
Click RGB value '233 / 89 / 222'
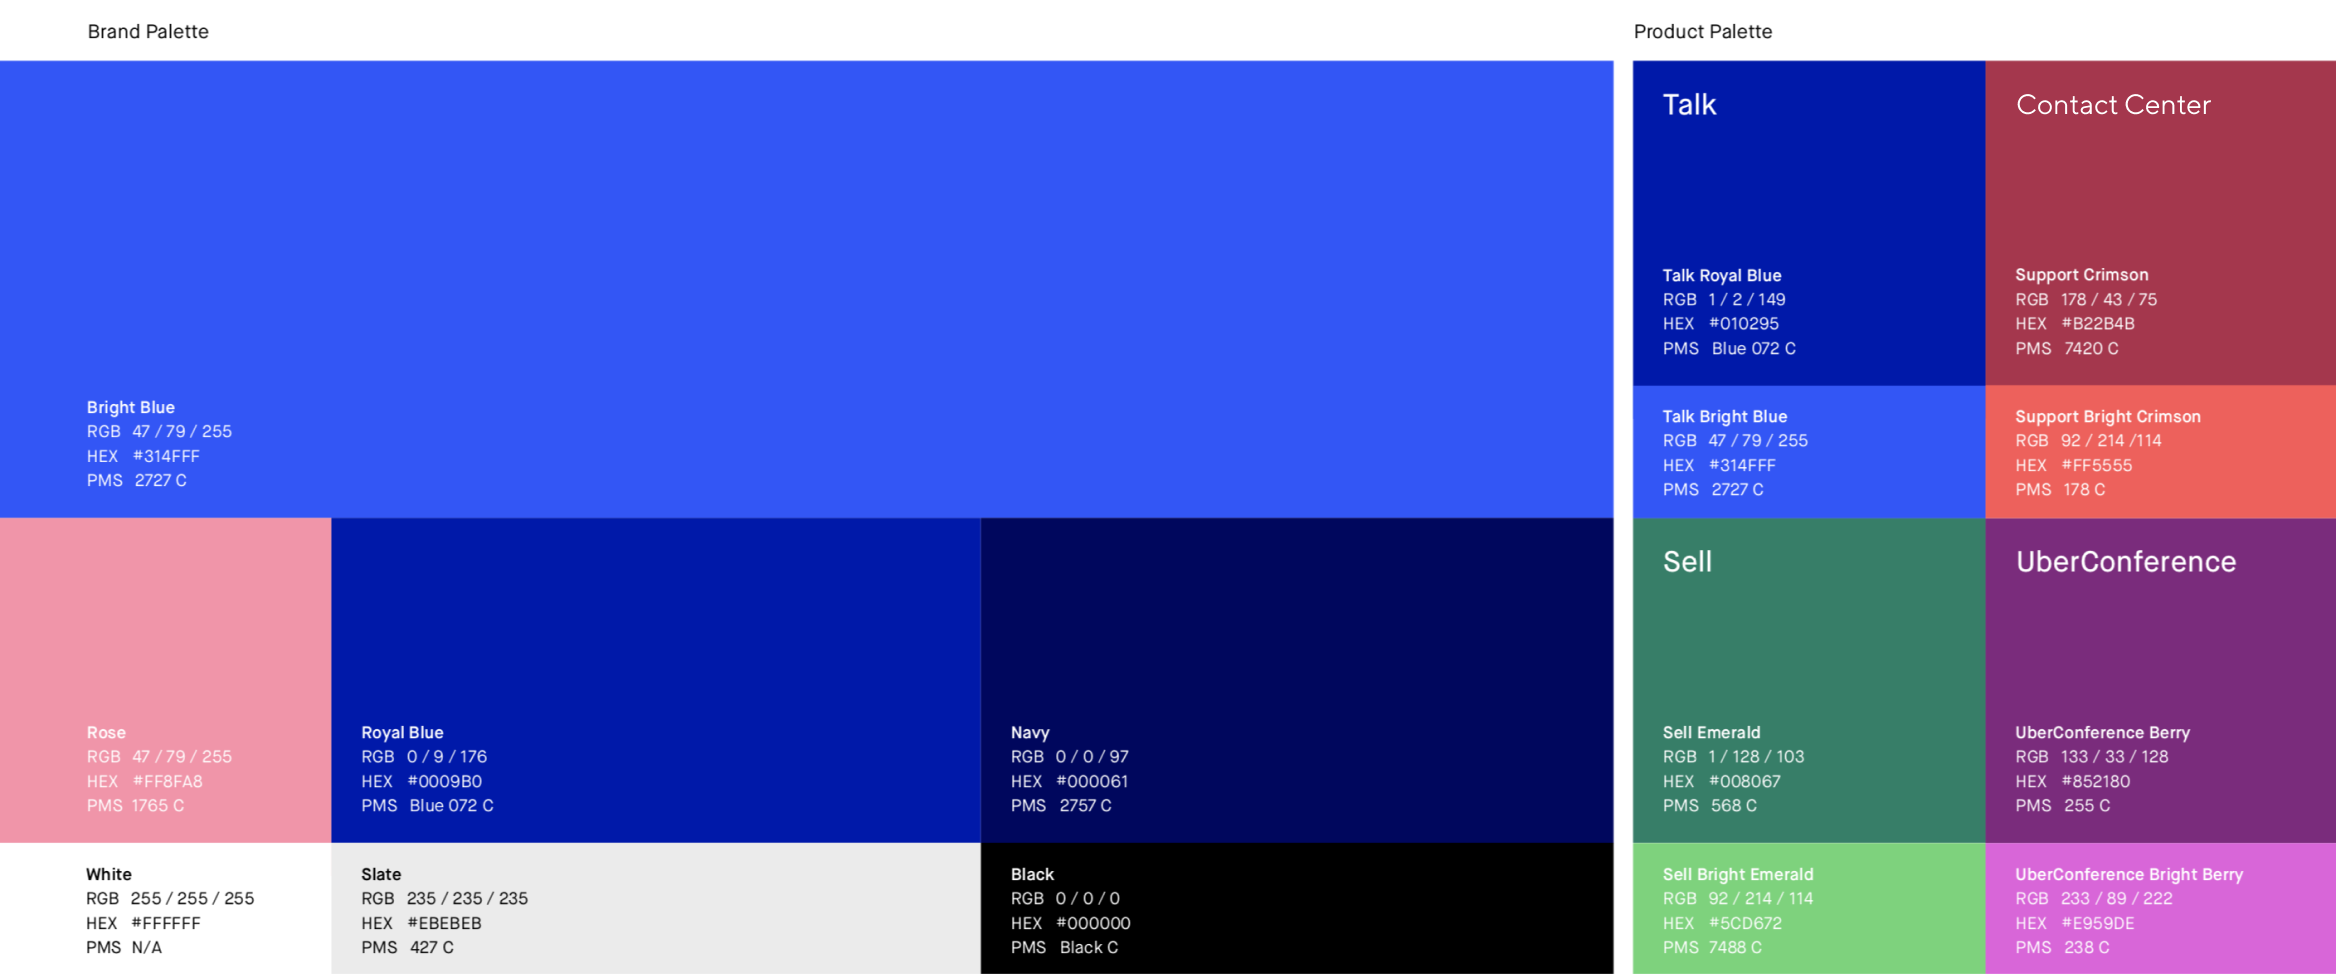2117,899
